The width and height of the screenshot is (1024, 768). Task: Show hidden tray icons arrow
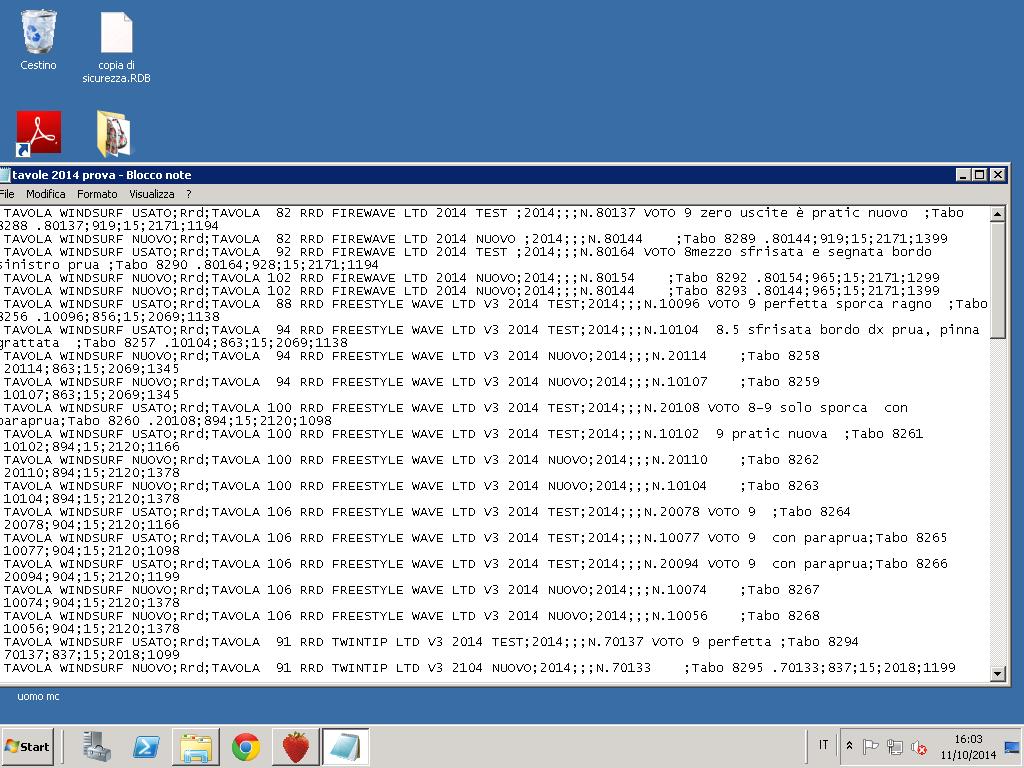coord(849,746)
